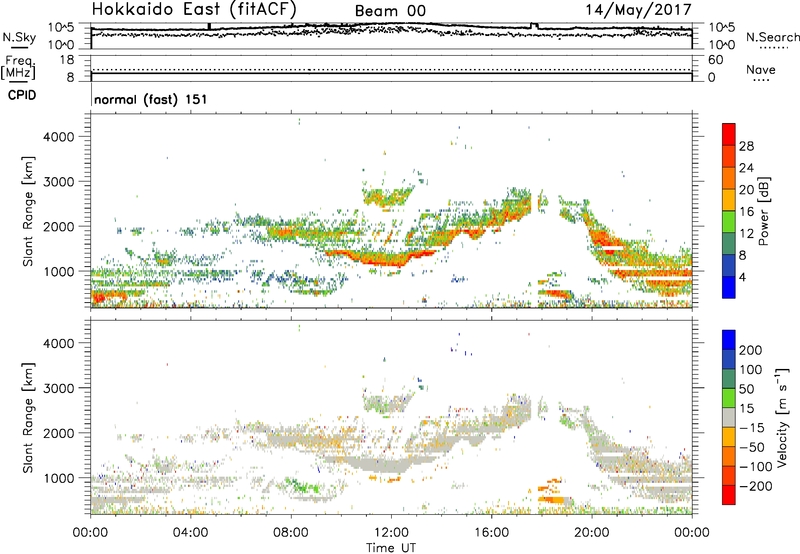Click the "Slant Range [km]" label of velocity panel

(28, 417)
